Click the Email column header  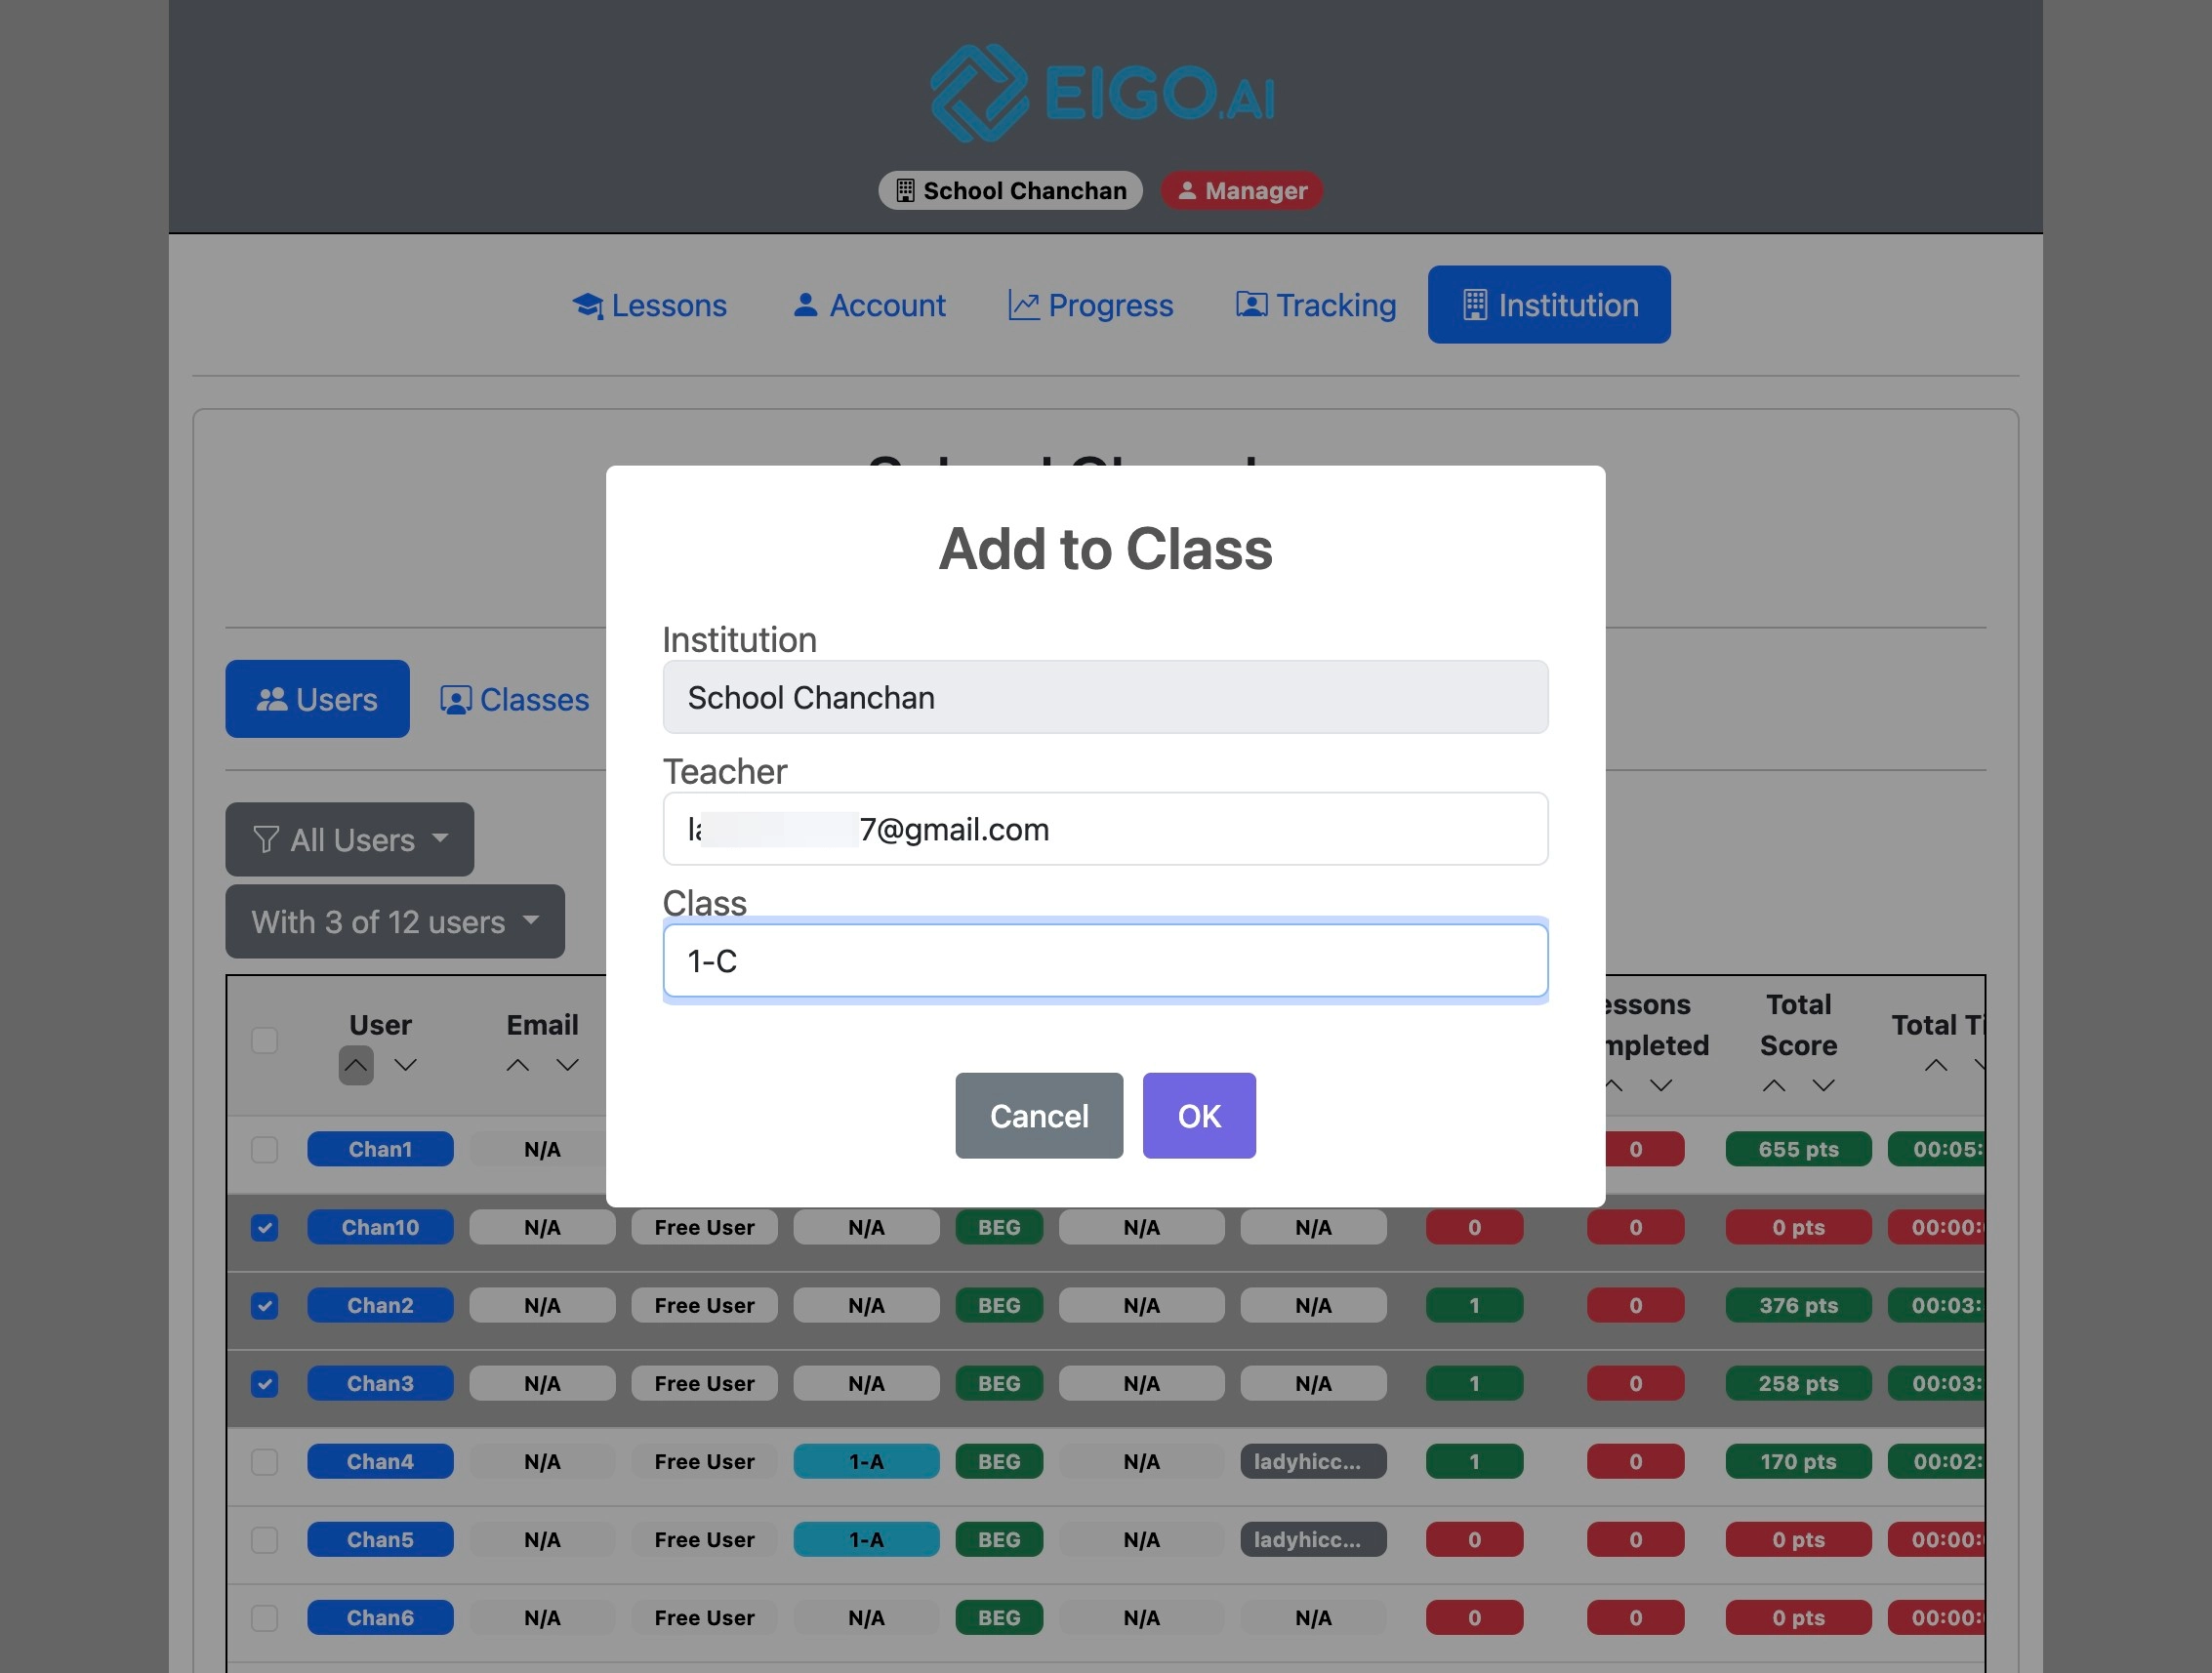tap(542, 1025)
